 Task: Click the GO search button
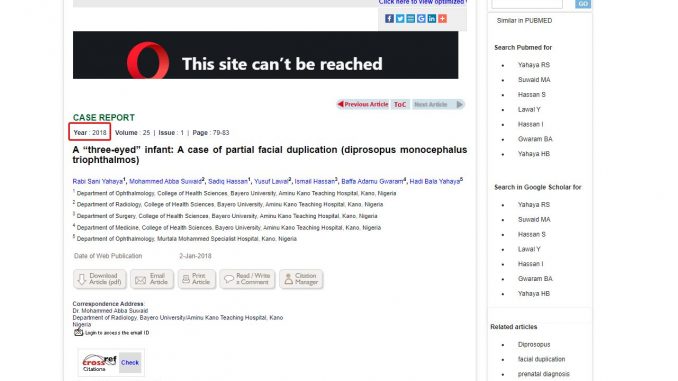[x=583, y=3]
